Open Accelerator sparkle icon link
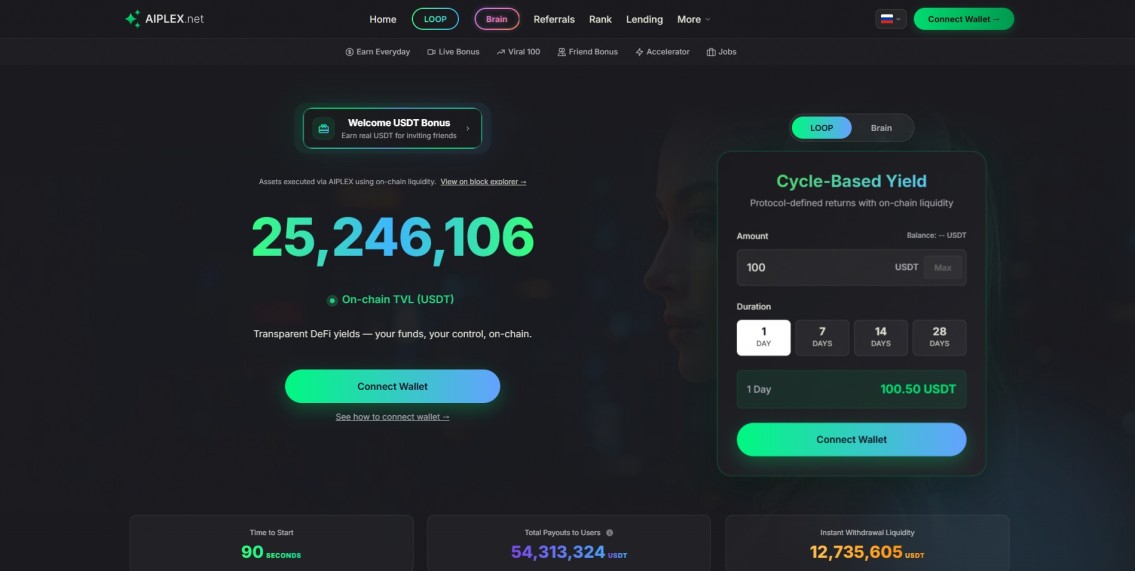 coord(639,52)
